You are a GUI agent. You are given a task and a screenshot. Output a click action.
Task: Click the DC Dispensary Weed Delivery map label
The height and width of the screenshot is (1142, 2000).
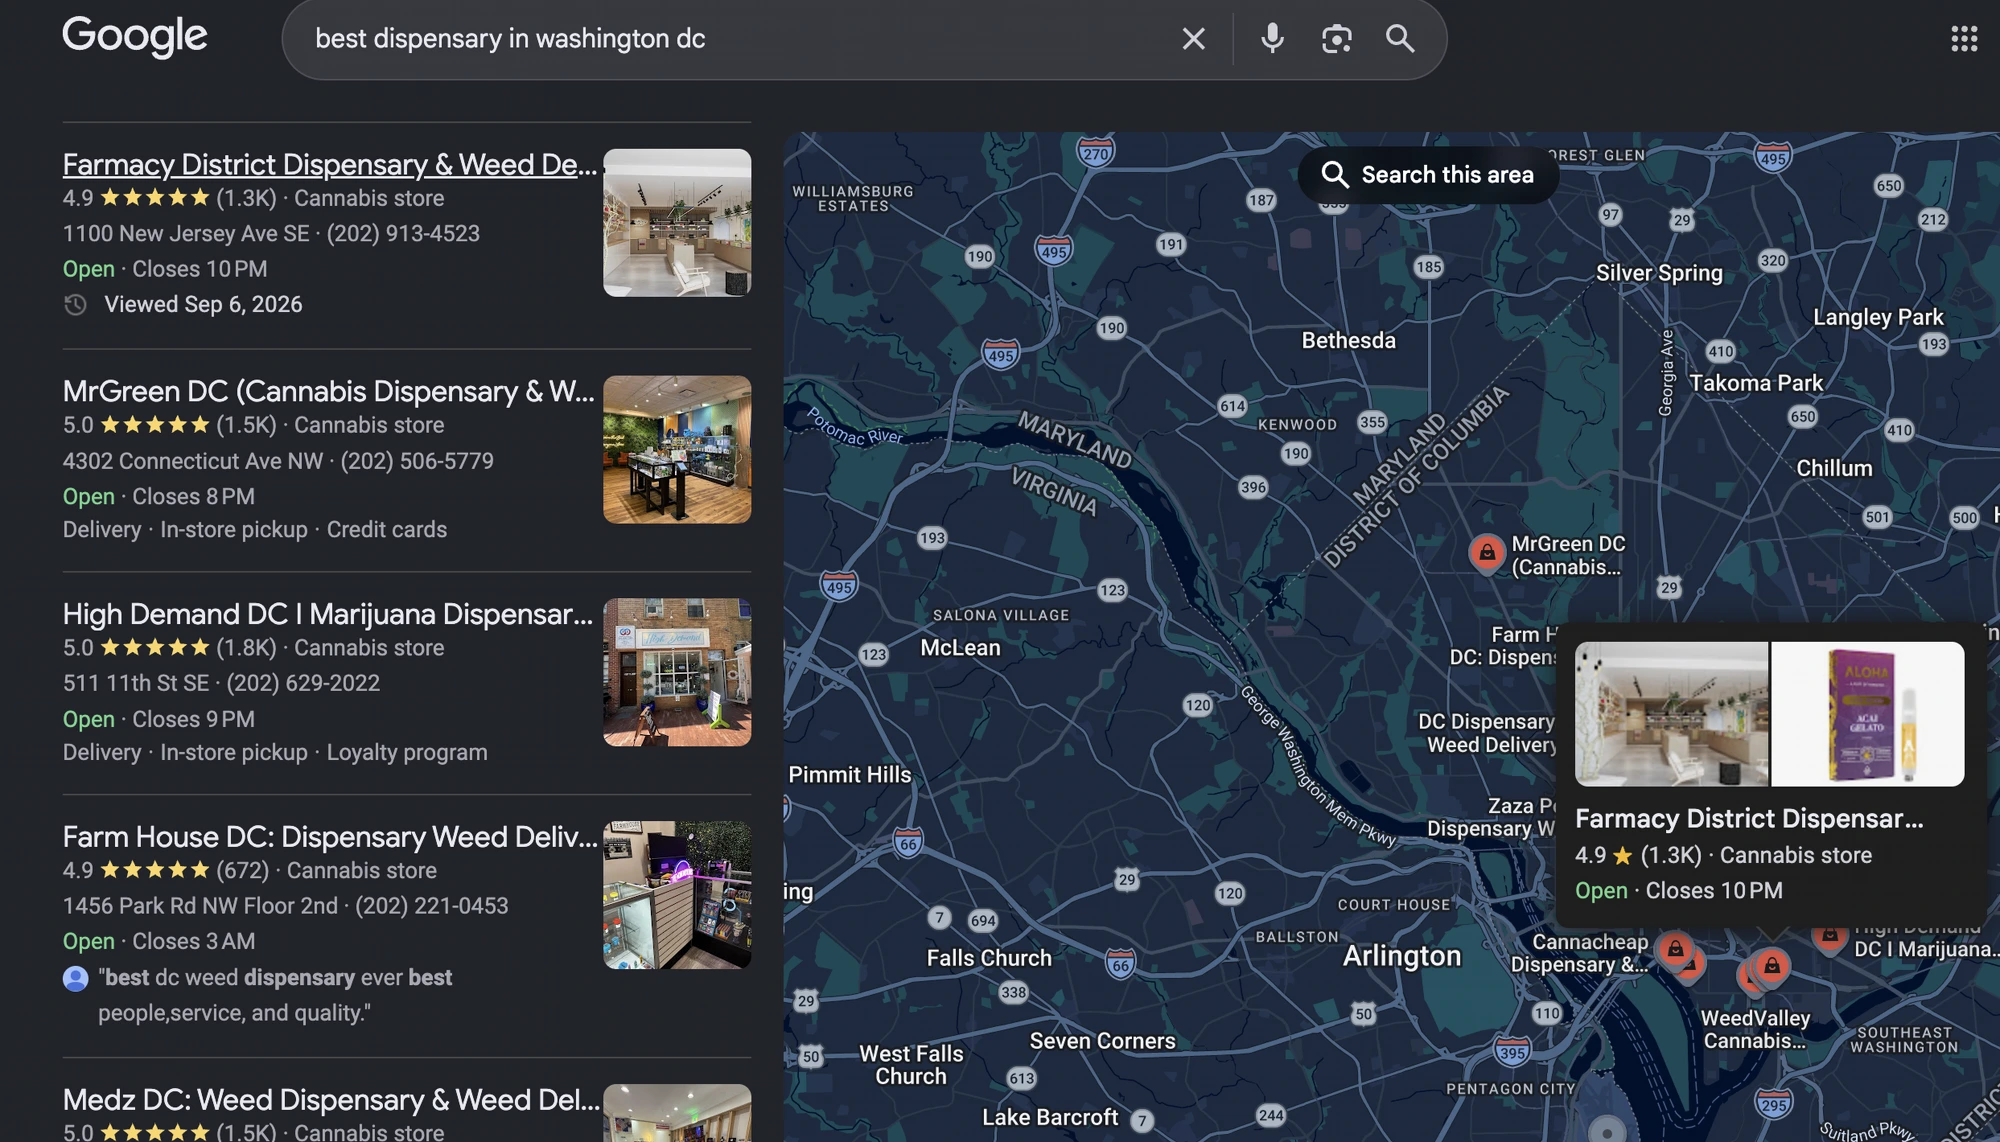click(1487, 733)
